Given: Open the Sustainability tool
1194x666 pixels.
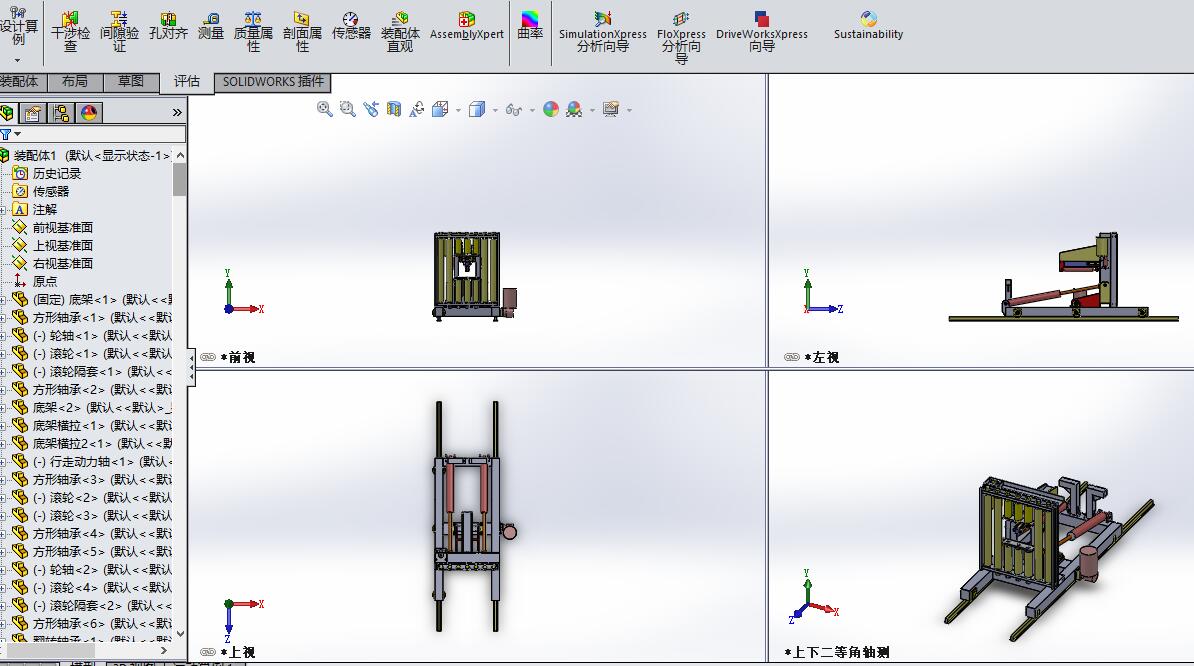Looking at the screenshot, I should (868, 25).
